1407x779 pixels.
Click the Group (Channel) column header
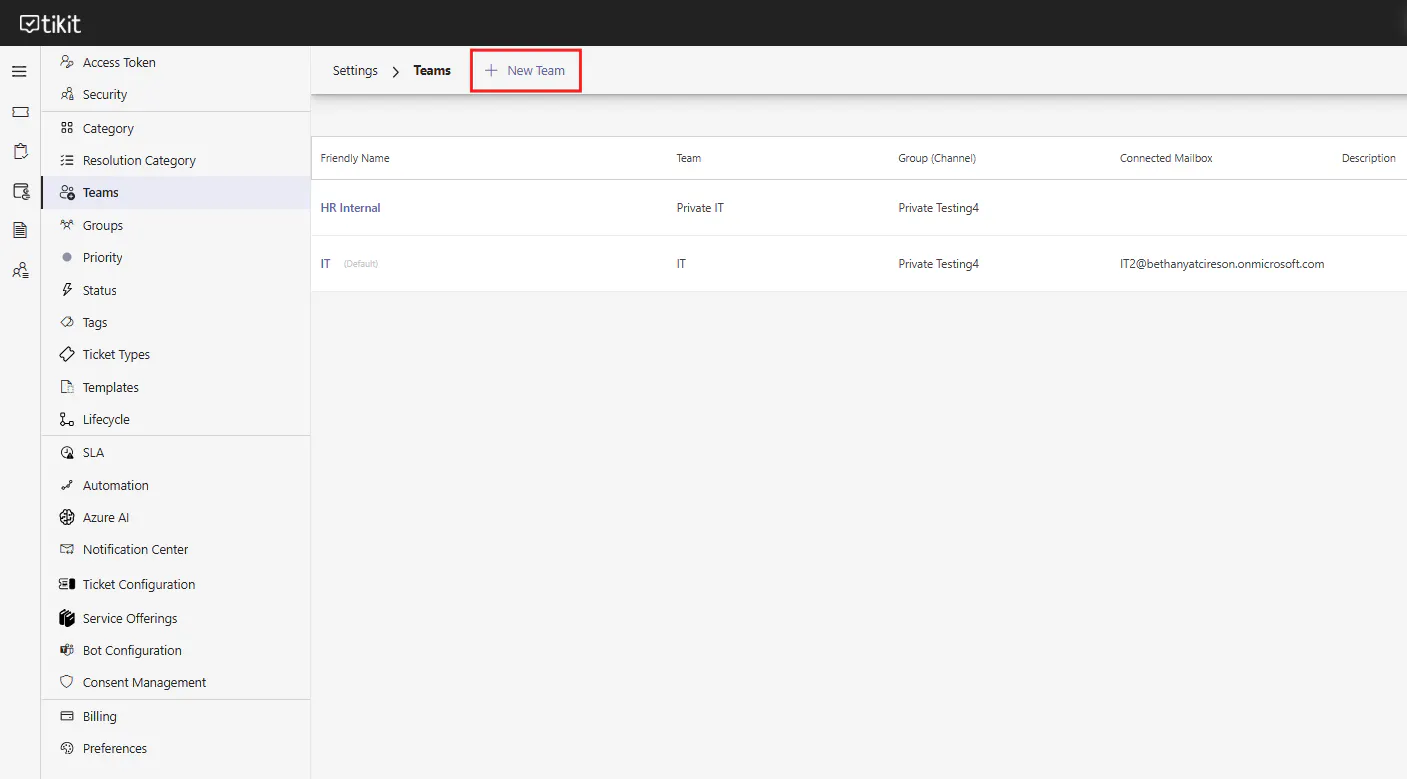click(x=937, y=158)
